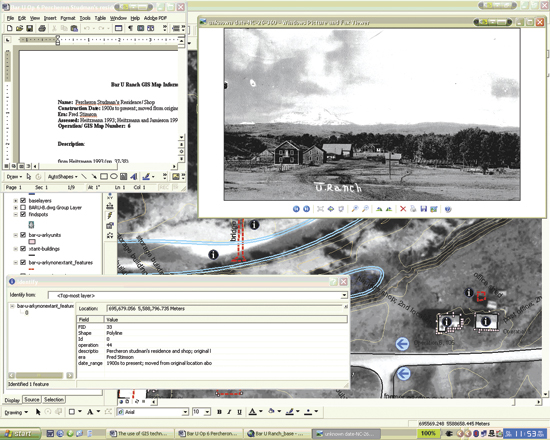Go to previous image in Picture Viewer

[296, 209]
